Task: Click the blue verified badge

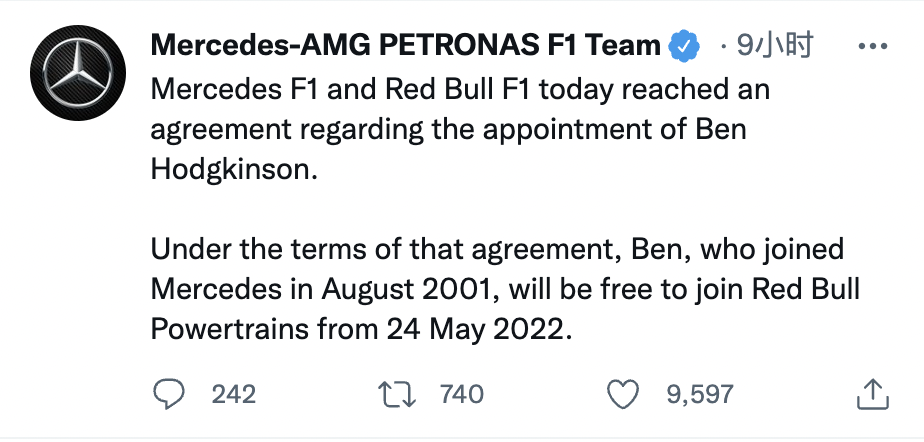Action: 684,45
